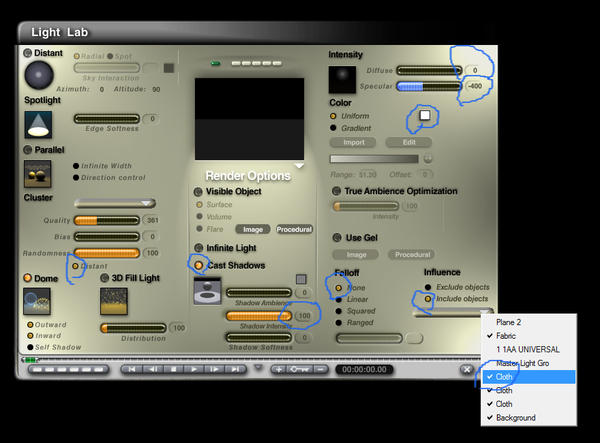Choose 1 1AA UNIVERSAL menu entry

coord(528,349)
